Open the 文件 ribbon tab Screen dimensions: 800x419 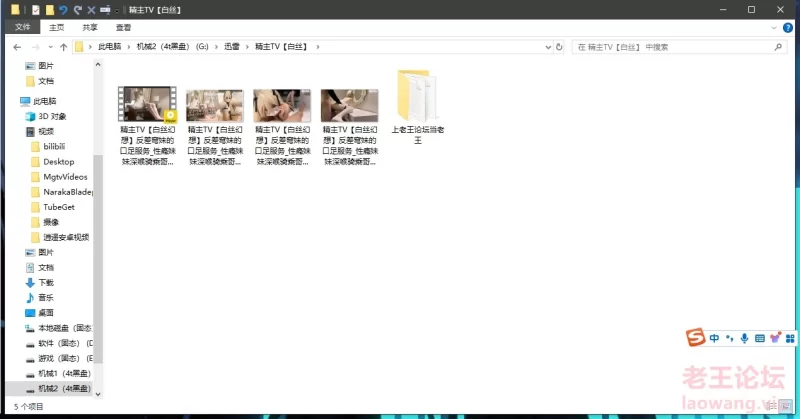(22, 27)
